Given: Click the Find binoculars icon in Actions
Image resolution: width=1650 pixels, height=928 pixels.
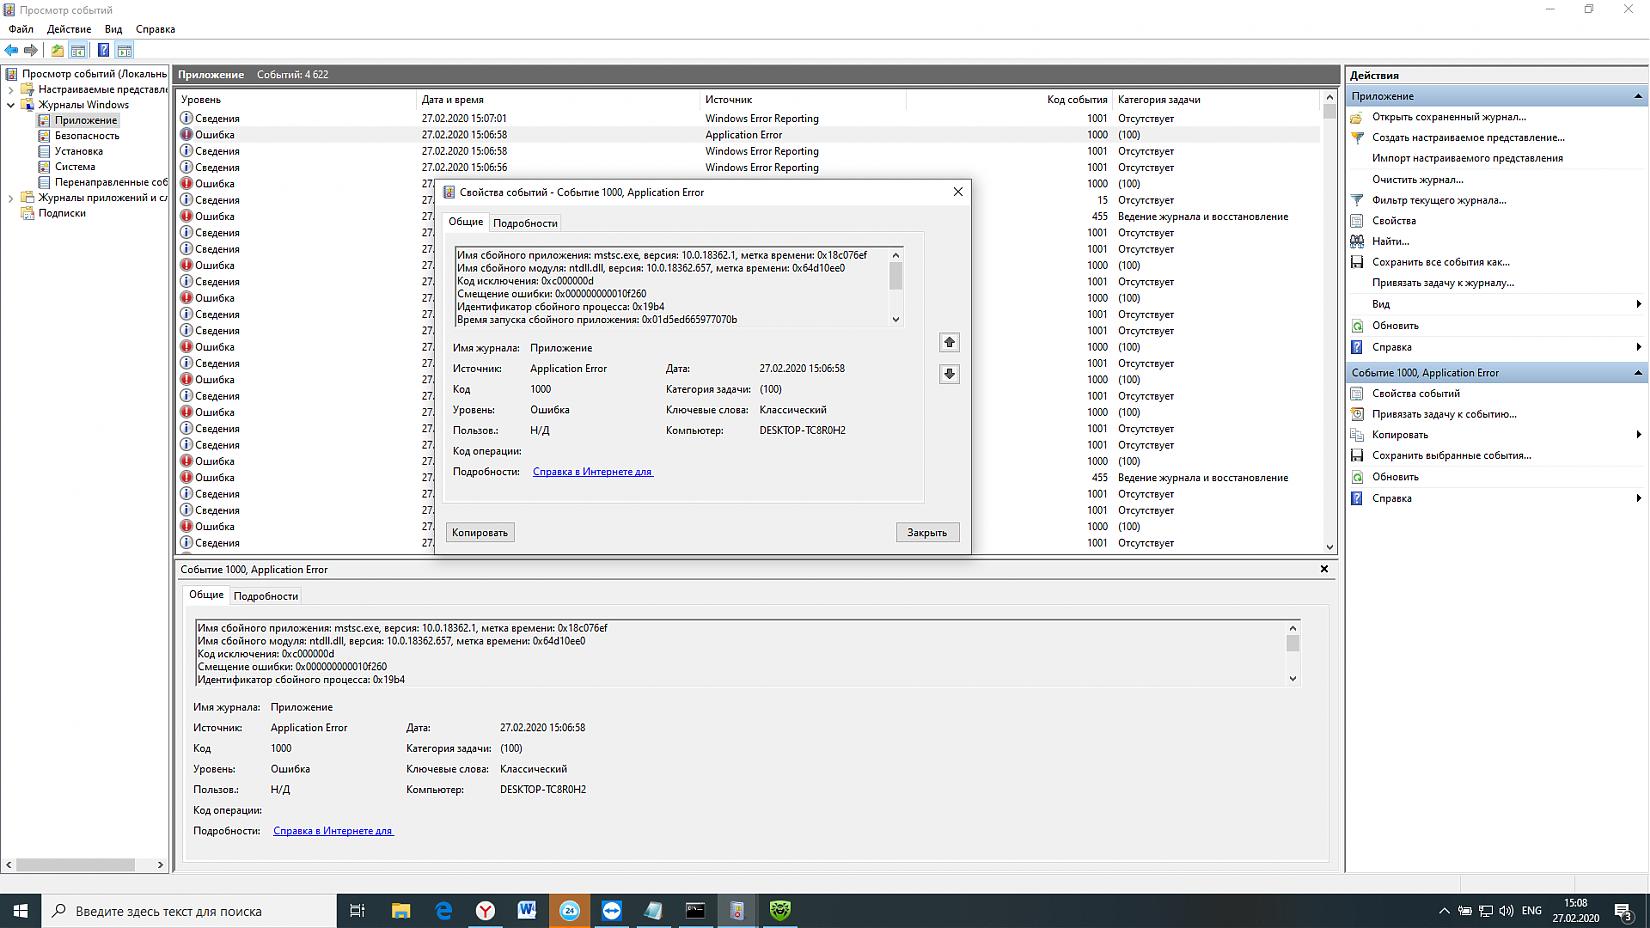Looking at the screenshot, I should [x=1357, y=241].
